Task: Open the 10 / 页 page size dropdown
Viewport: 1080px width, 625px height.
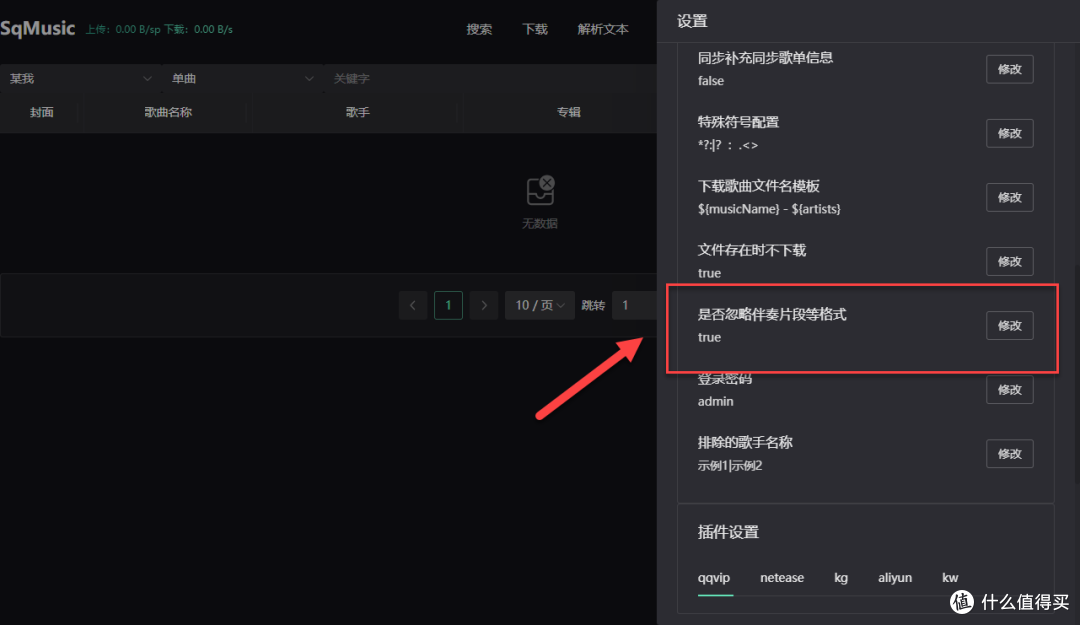Action: click(x=539, y=305)
